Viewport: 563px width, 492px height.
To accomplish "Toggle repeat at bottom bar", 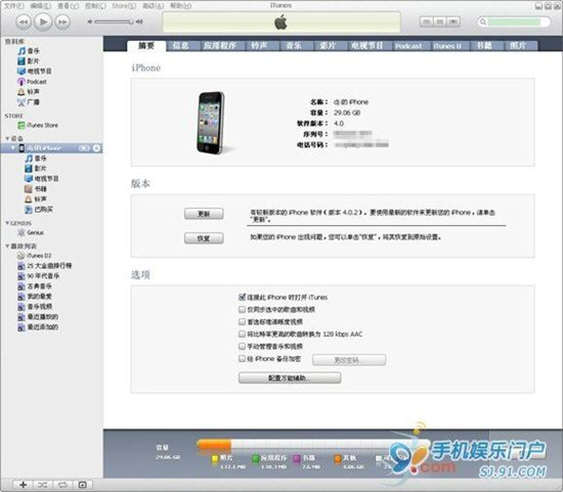I will (x=63, y=485).
